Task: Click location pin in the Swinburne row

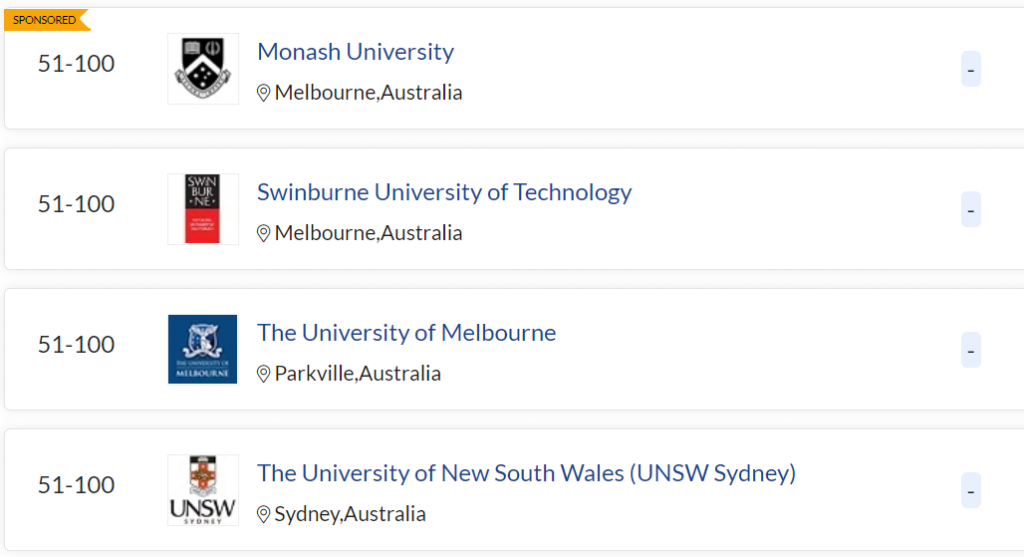Action: [x=264, y=233]
